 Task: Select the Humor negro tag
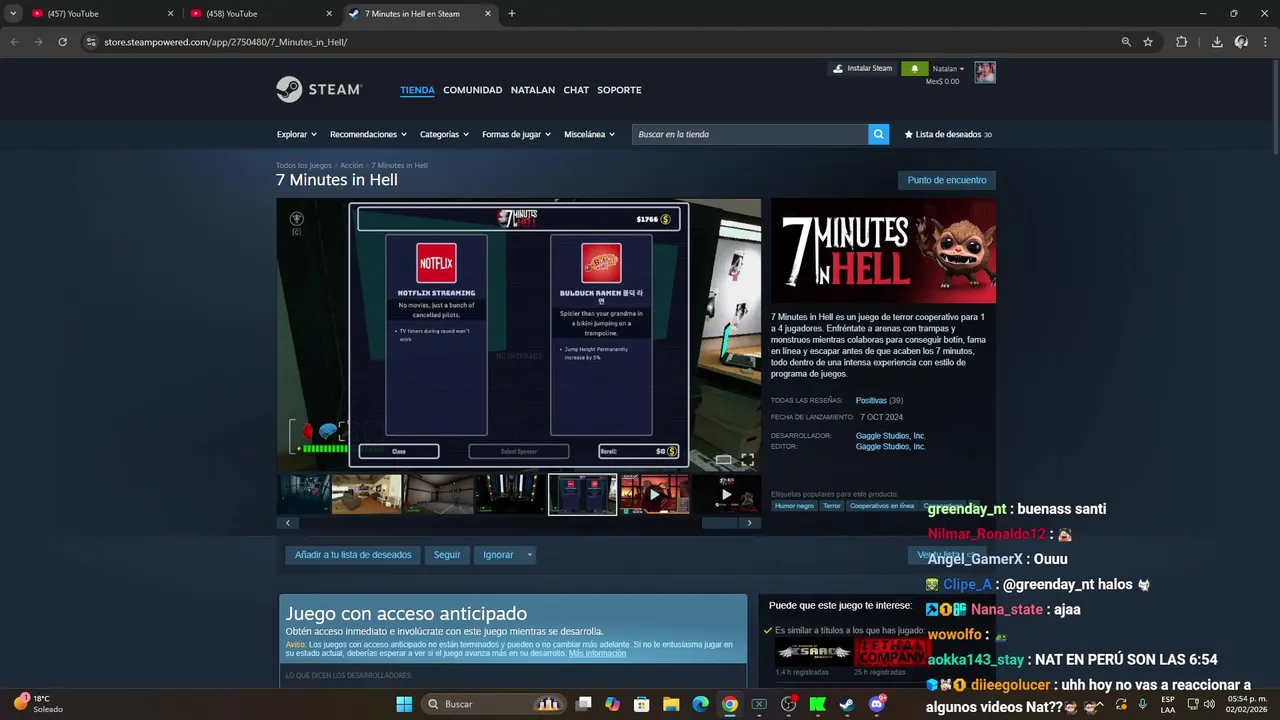tap(794, 506)
